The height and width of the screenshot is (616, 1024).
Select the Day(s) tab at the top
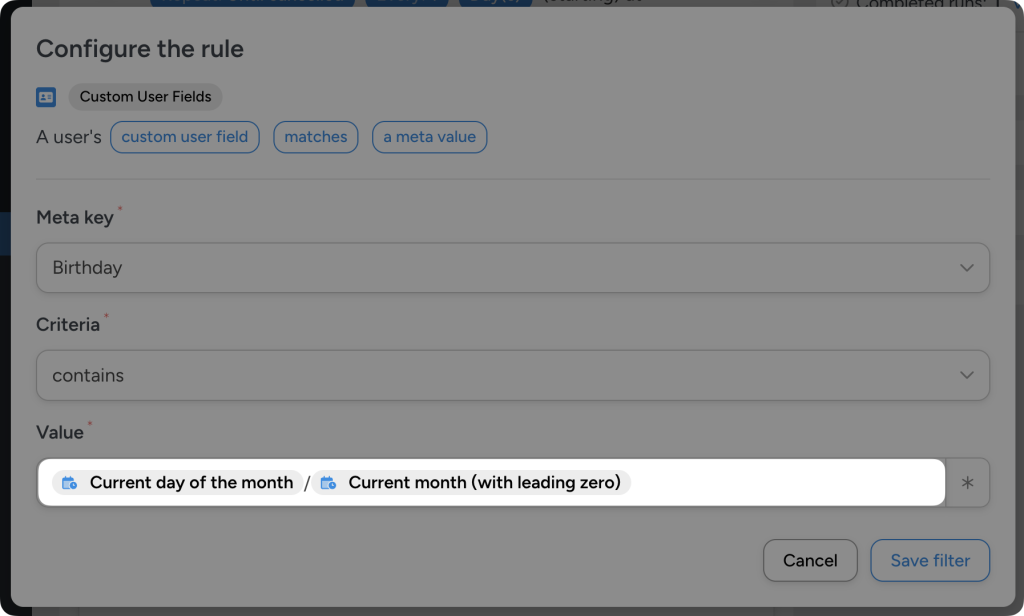[497, 2]
